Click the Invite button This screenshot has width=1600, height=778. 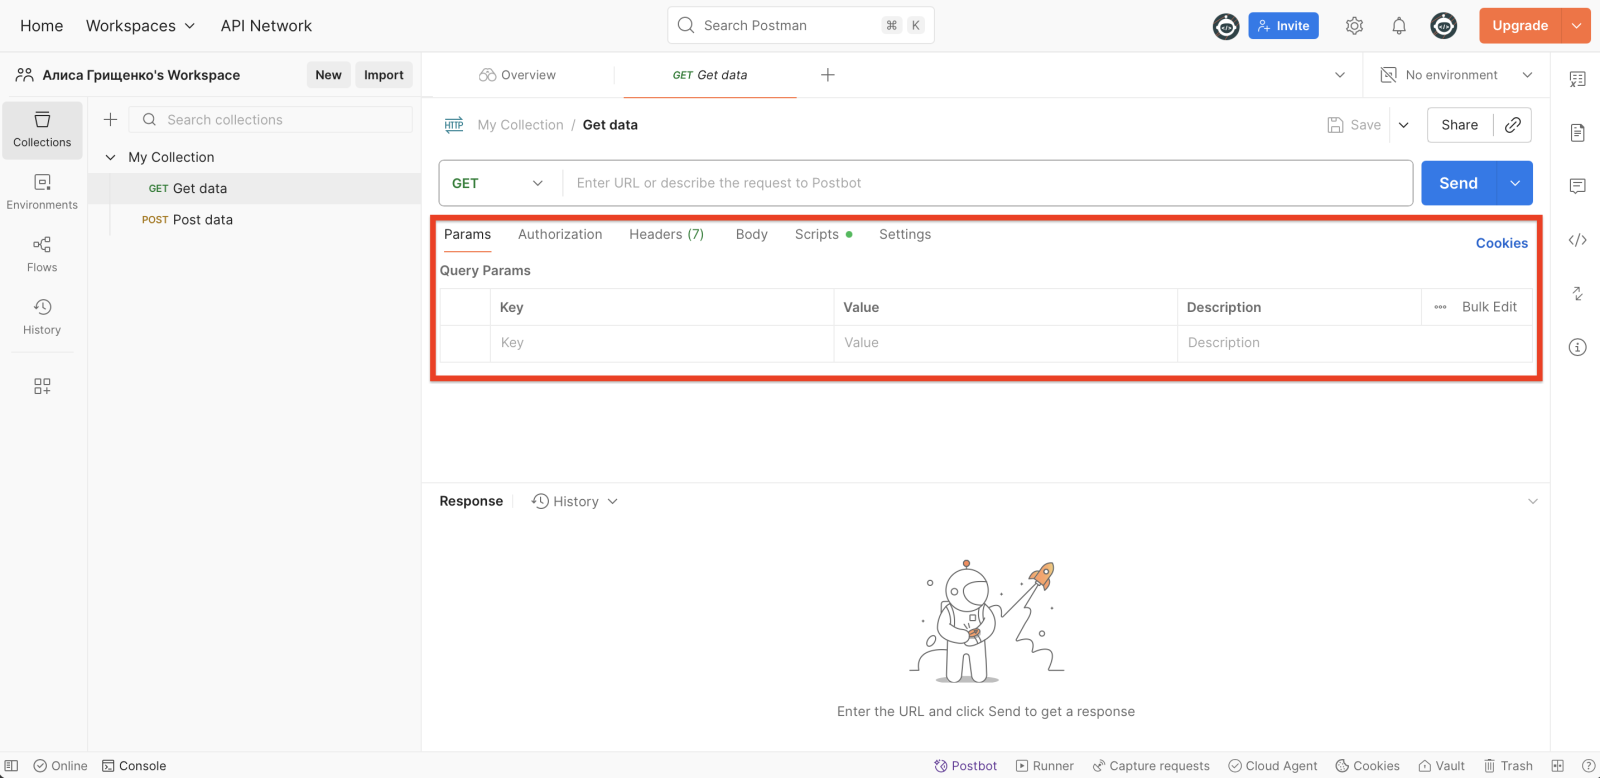pos(1283,26)
